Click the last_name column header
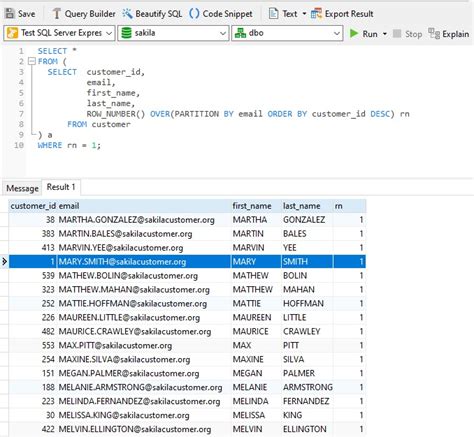The height and width of the screenshot is (437, 474). (x=307, y=206)
